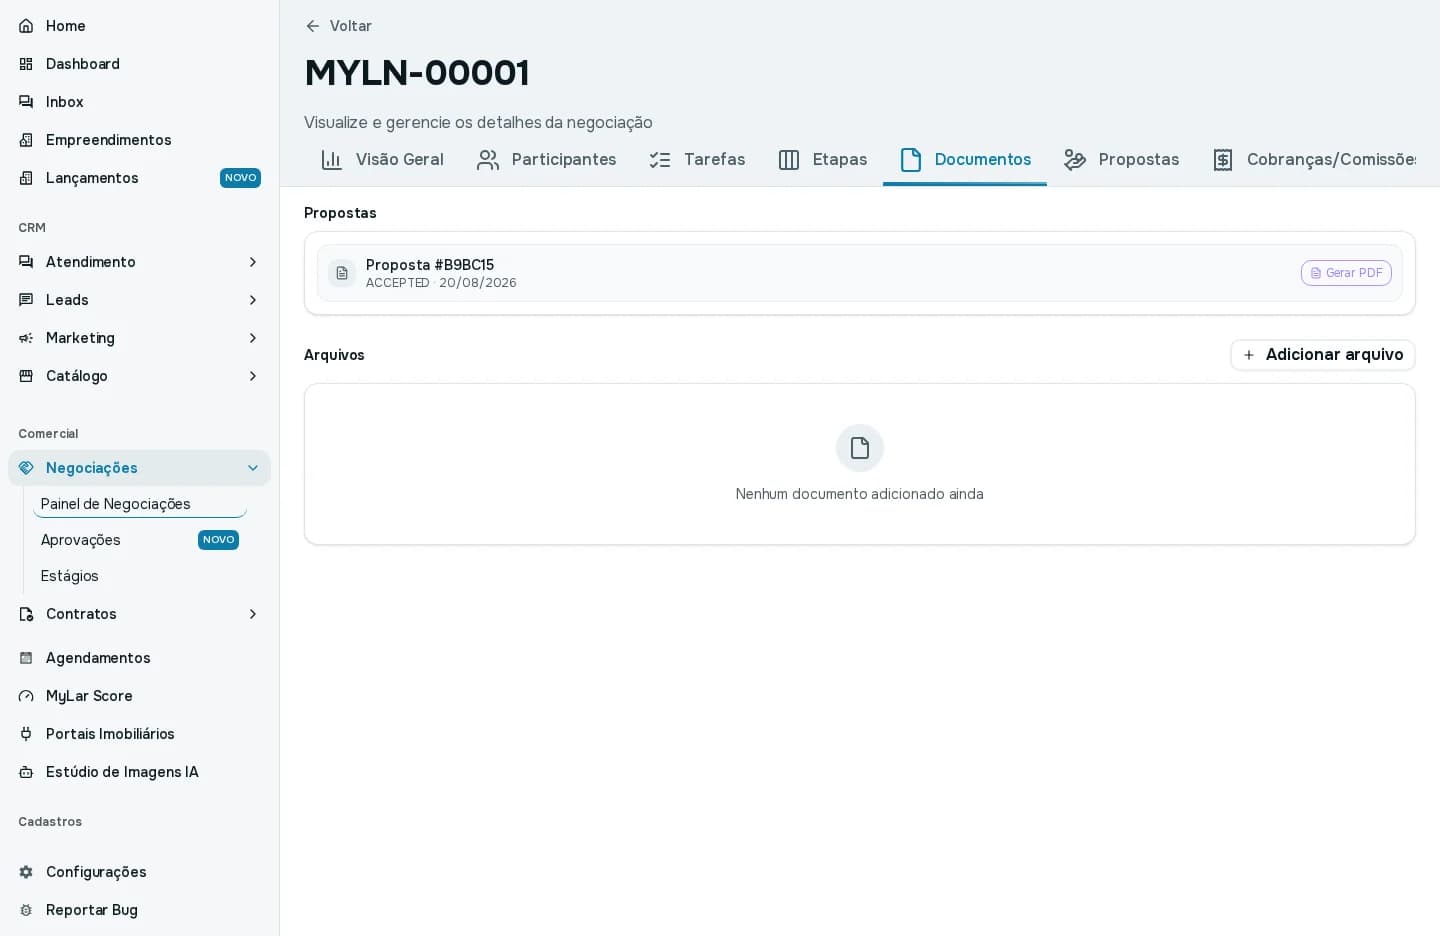Click the NOVO badge next to Lançamentos

240,178
